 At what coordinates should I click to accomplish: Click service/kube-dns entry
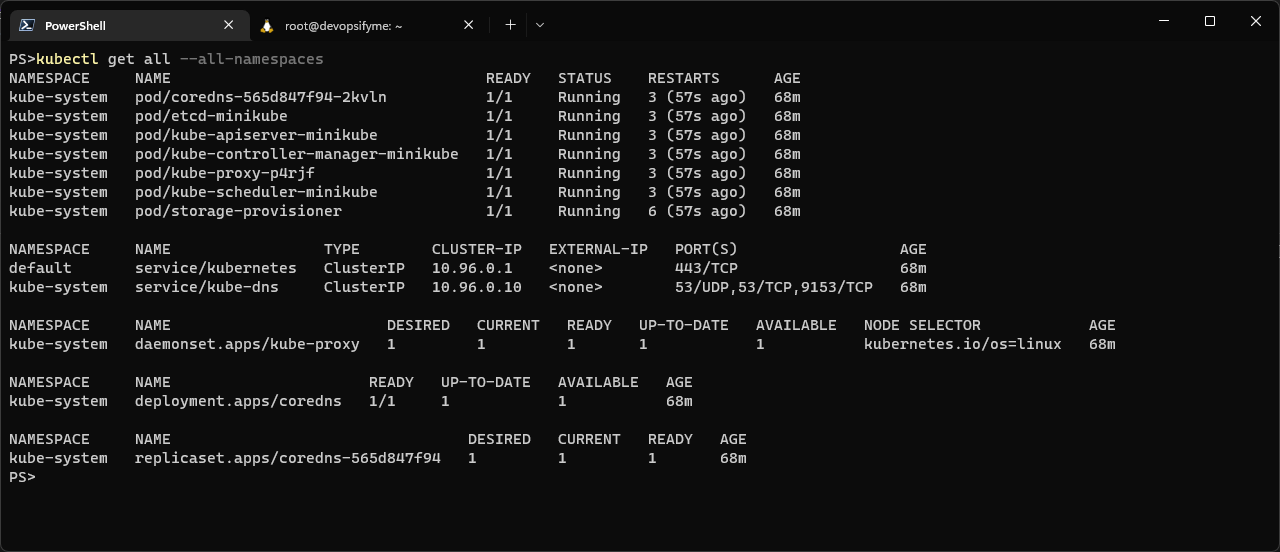click(206, 287)
